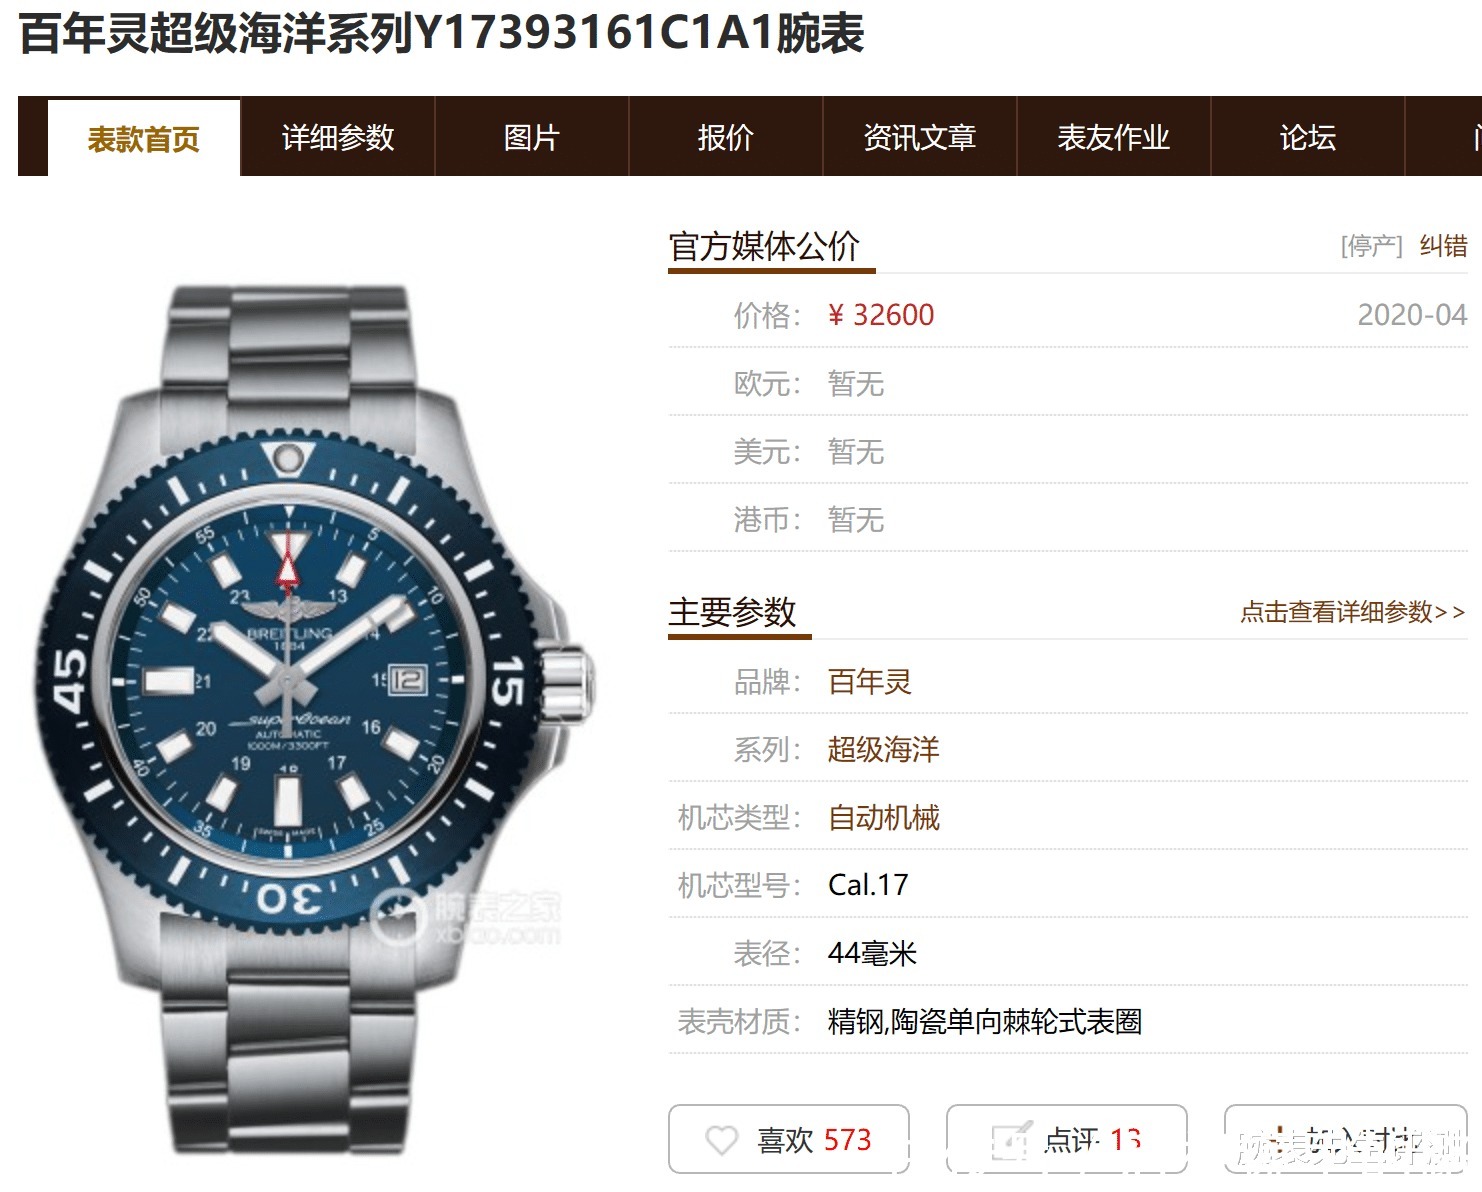Open the 资讯文章 tab

[920, 137]
